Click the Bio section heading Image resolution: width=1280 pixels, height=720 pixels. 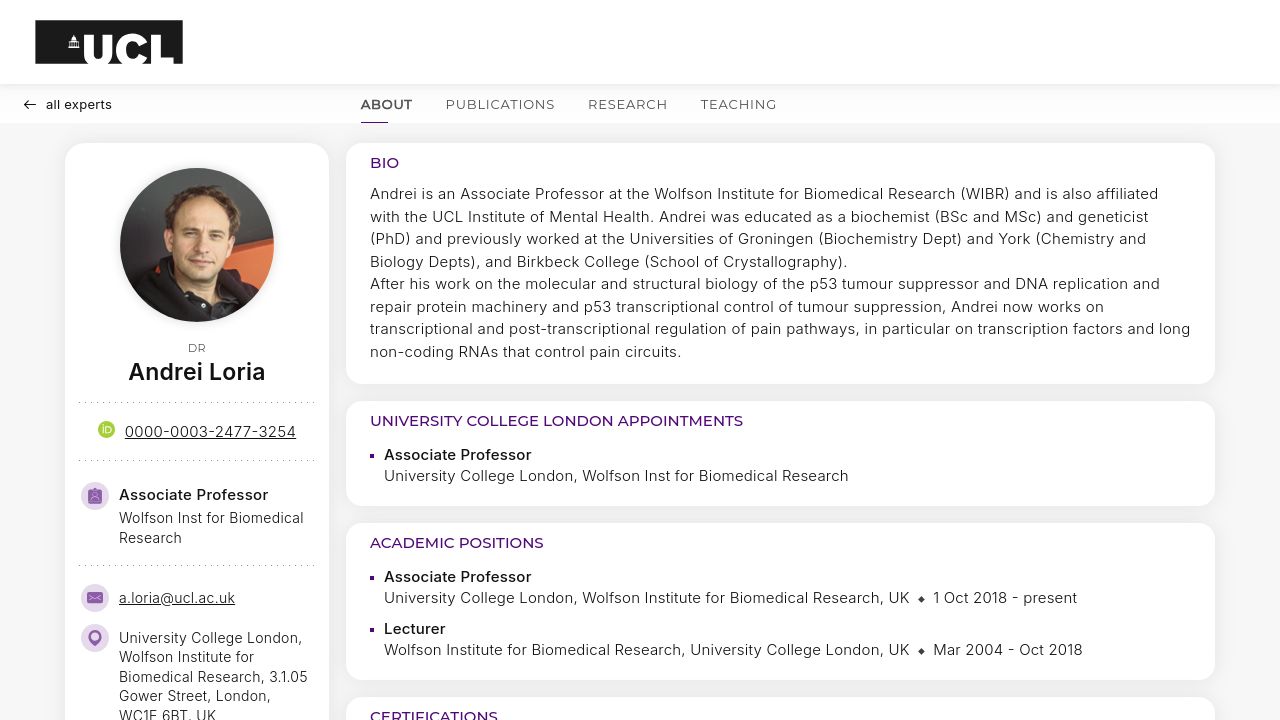coord(384,163)
